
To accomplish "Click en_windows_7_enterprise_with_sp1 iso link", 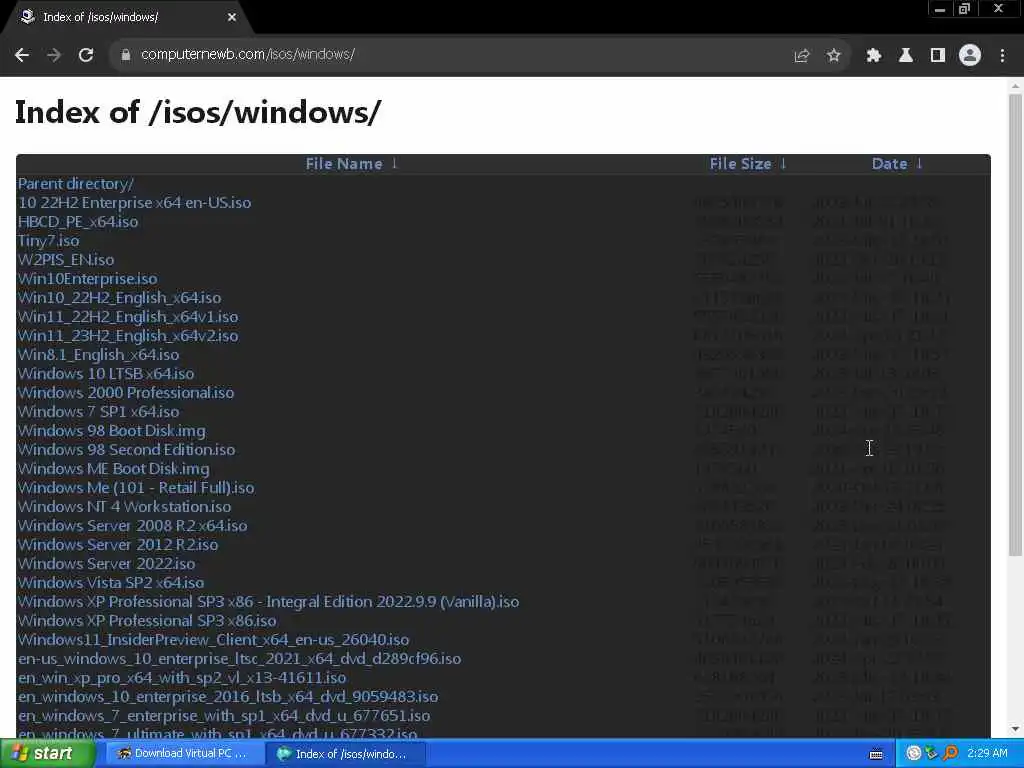I will tap(224, 716).
